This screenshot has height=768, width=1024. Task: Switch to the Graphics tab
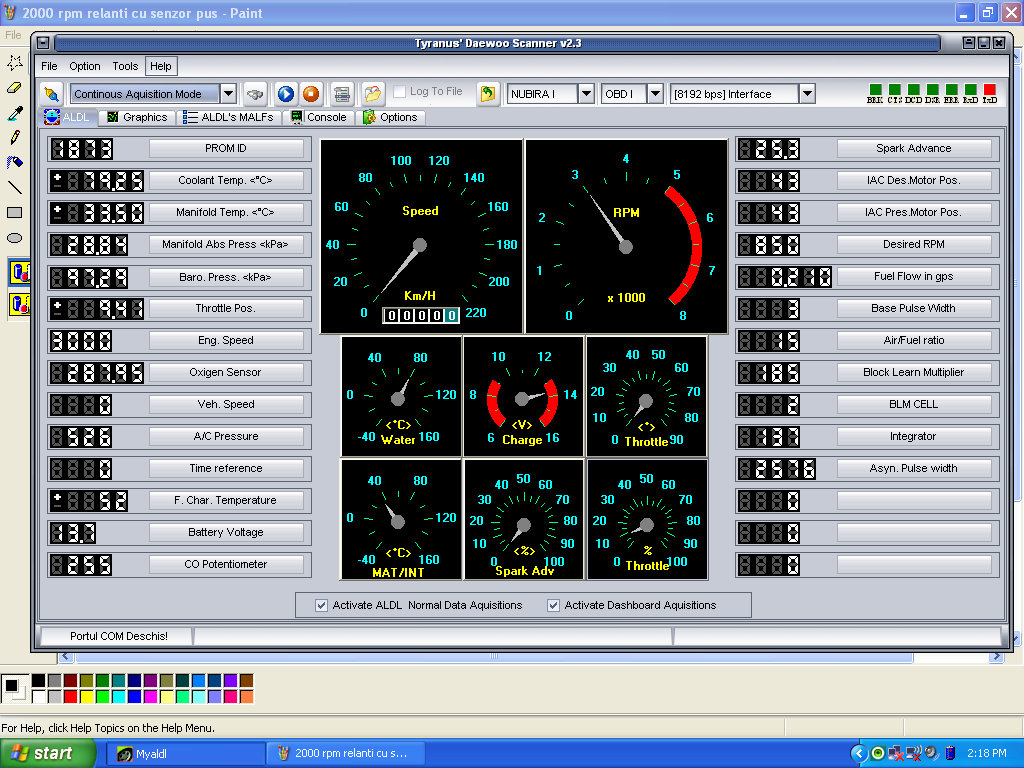coord(138,117)
